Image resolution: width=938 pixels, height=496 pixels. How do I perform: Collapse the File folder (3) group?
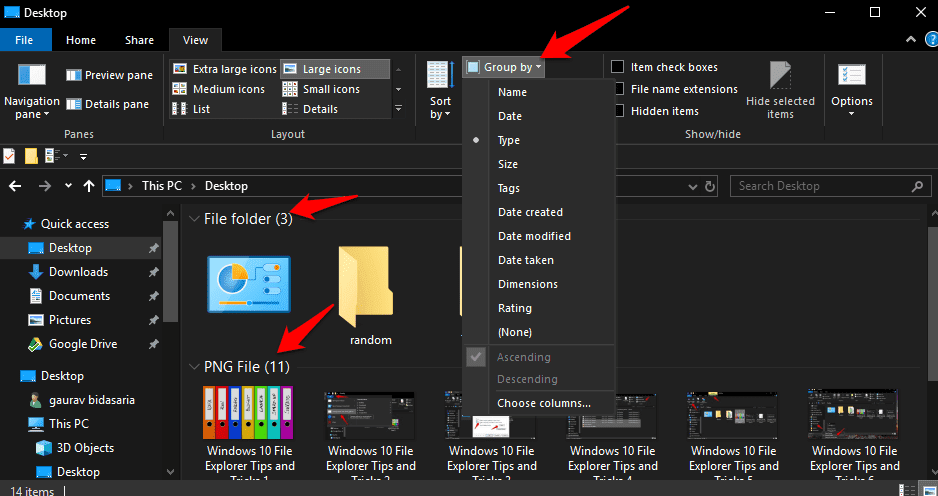coord(194,219)
